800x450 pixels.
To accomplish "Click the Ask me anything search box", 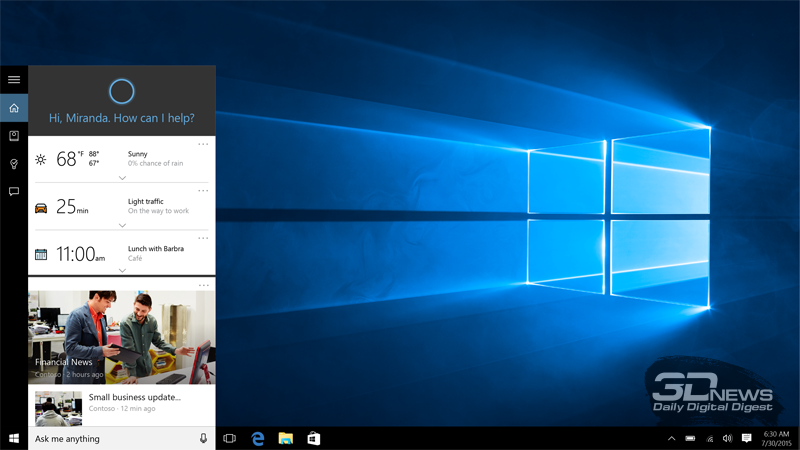I will [x=121, y=438].
